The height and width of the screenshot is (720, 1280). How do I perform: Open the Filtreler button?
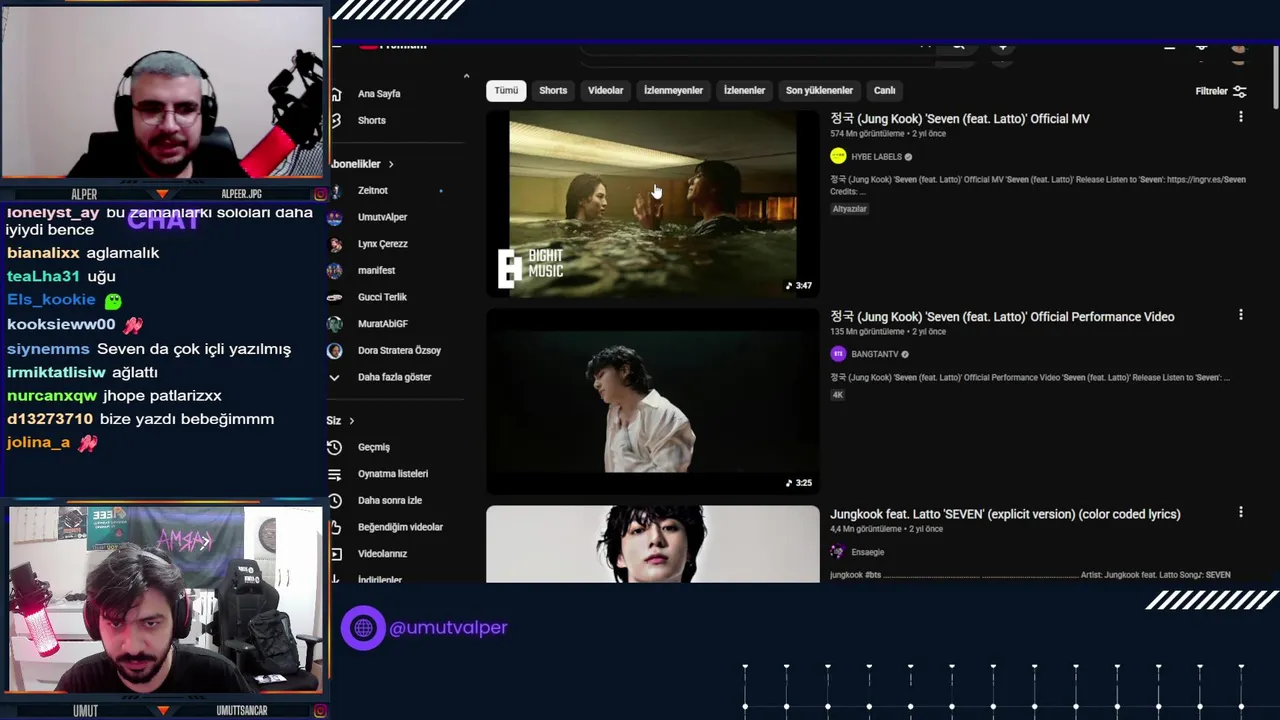pos(1221,91)
